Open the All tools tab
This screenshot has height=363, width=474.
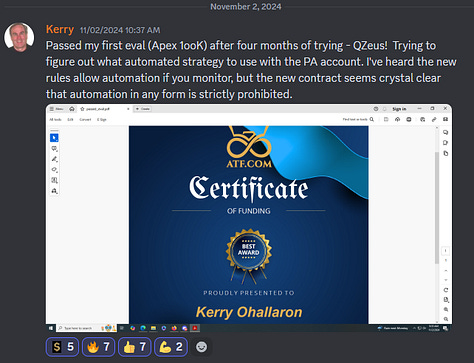coord(55,119)
